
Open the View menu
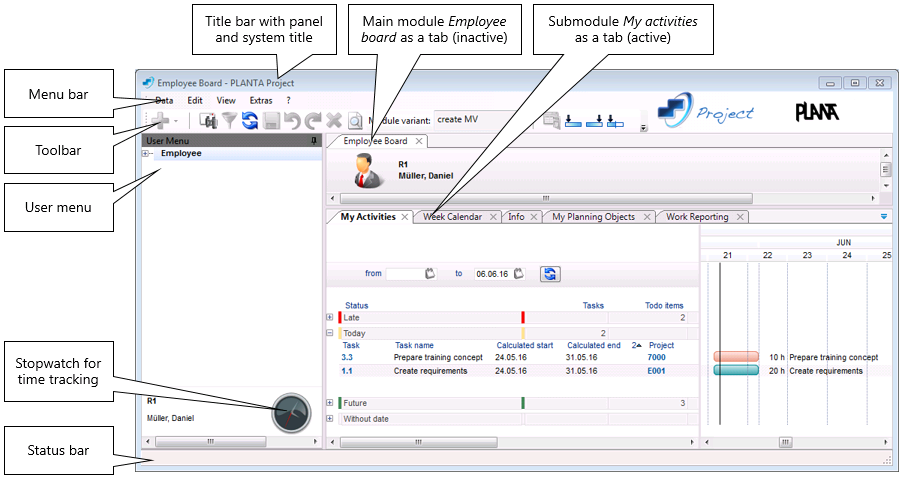coord(226,100)
